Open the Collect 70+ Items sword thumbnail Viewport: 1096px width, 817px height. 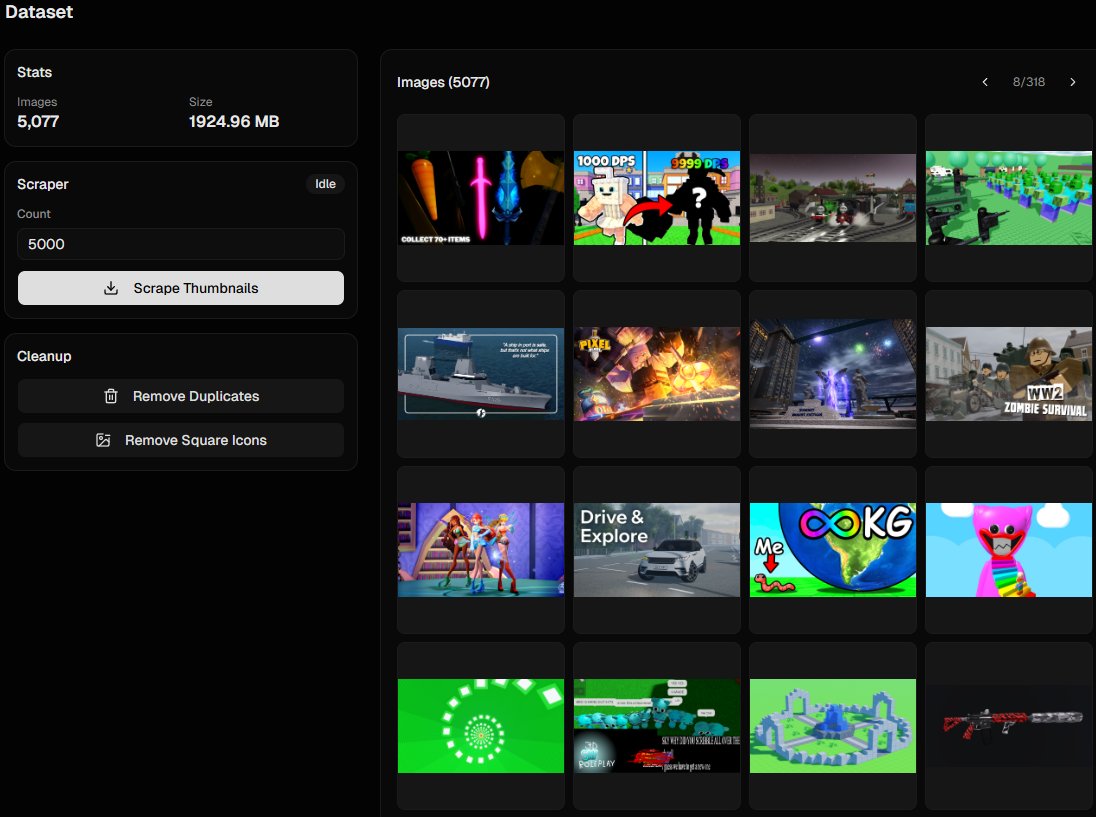click(481, 198)
